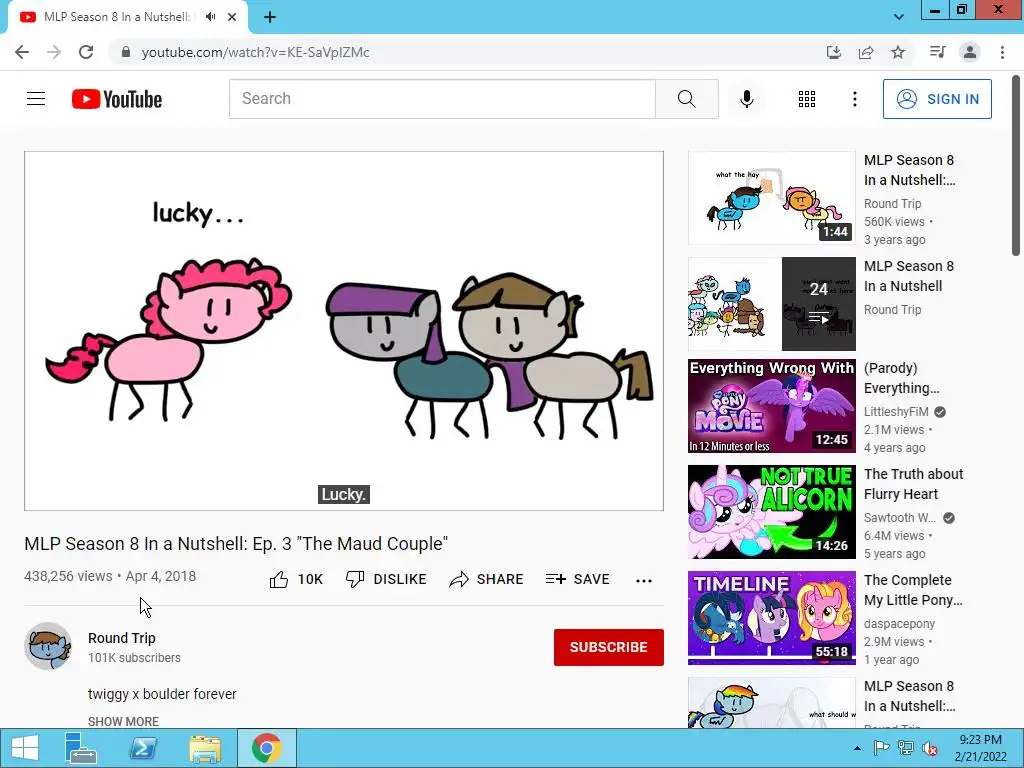This screenshot has width=1024, height=768.
Task: Bookmark this page with the star icon
Action: pyautogui.click(x=898, y=52)
